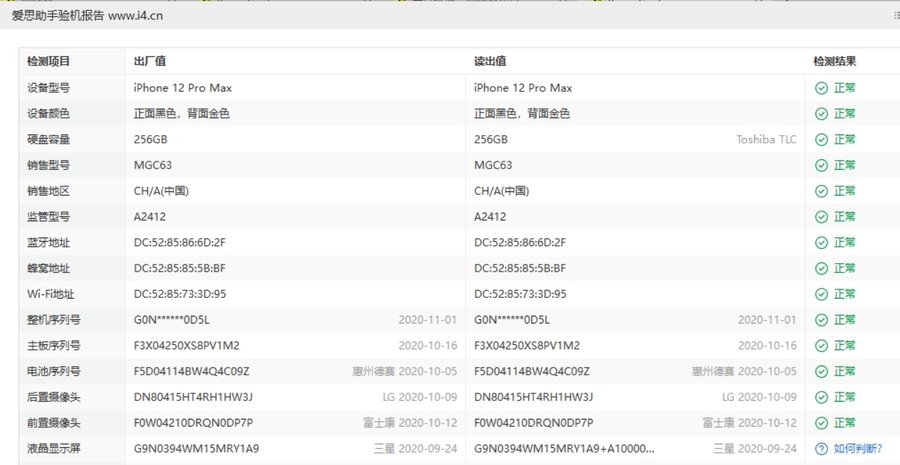Select the Wi-Fi地址 row label
The image size is (900, 465).
coord(51,294)
